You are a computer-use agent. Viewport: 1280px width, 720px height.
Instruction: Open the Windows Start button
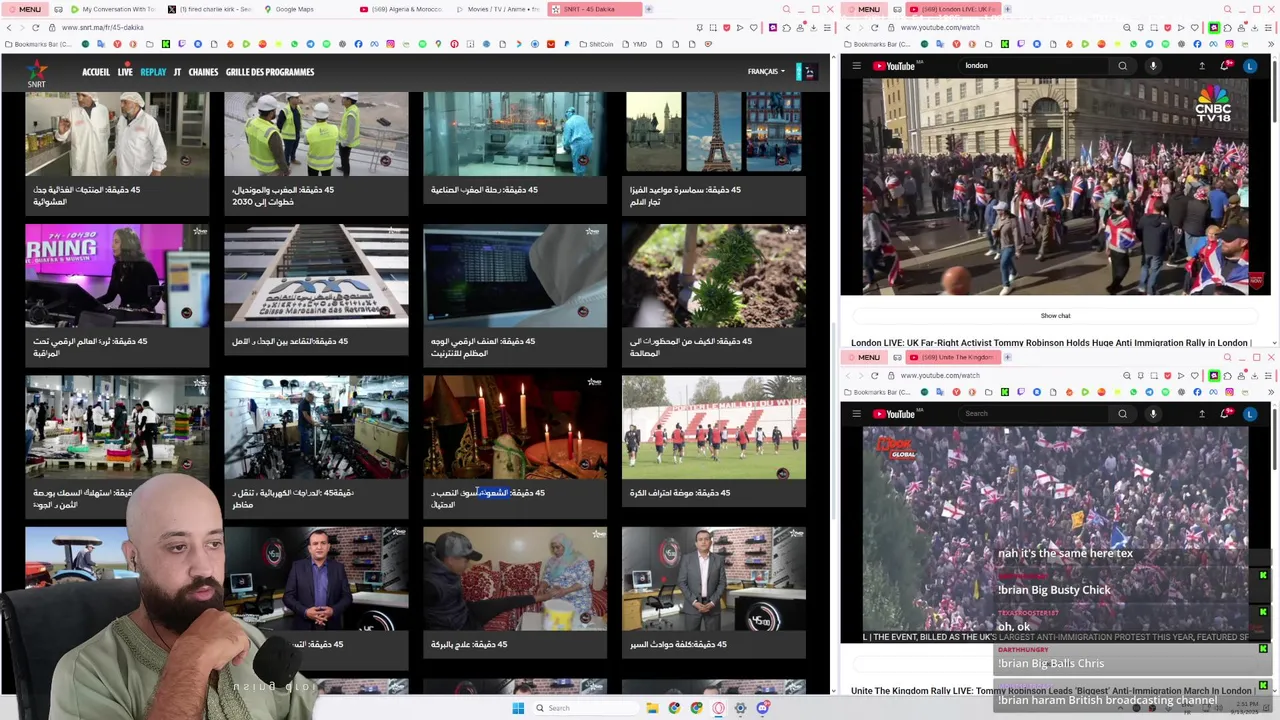coord(518,708)
